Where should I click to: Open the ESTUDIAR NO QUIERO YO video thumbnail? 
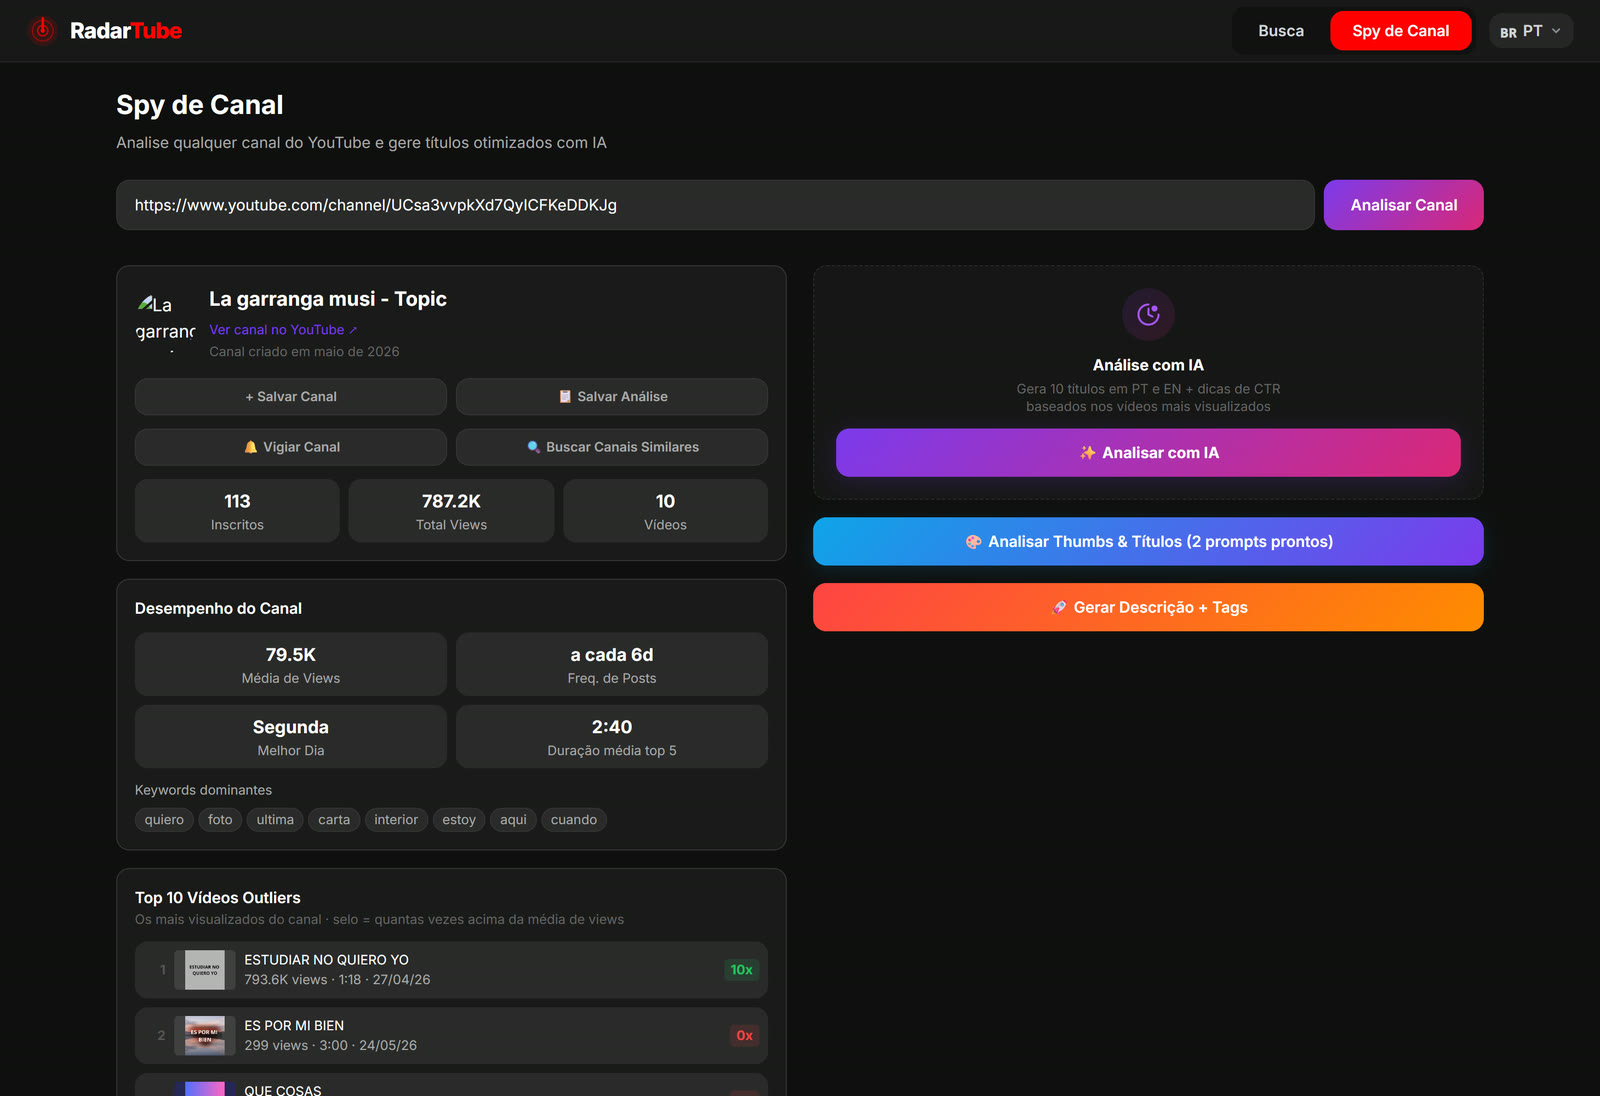coord(205,970)
